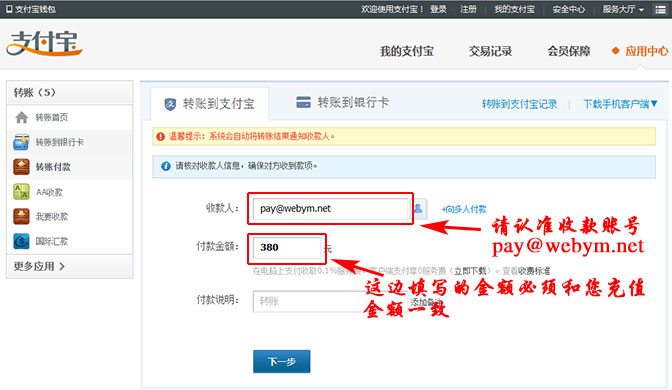
Task: Click the AA收款 sidebar icon
Action: point(21,192)
